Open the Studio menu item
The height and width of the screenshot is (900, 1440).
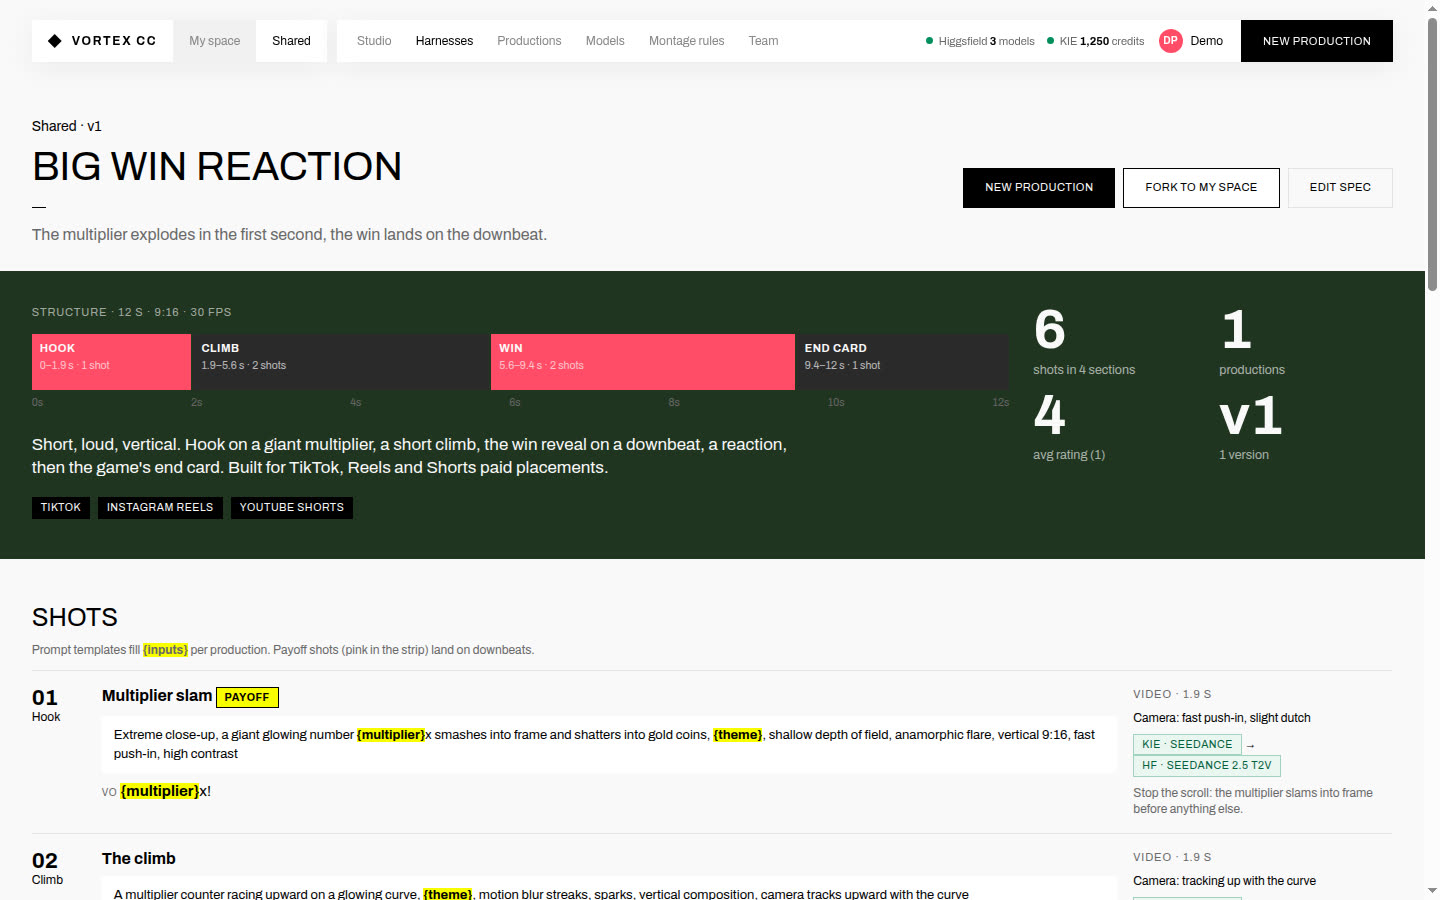pyautogui.click(x=374, y=41)
